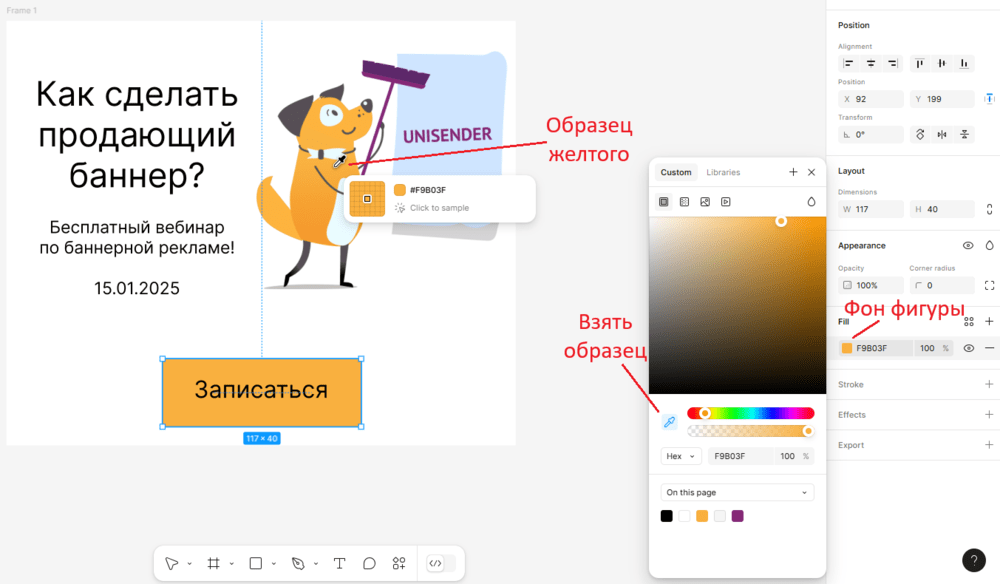Open the On this page dropdown
1000x584 pixels.
coord(737,492)
